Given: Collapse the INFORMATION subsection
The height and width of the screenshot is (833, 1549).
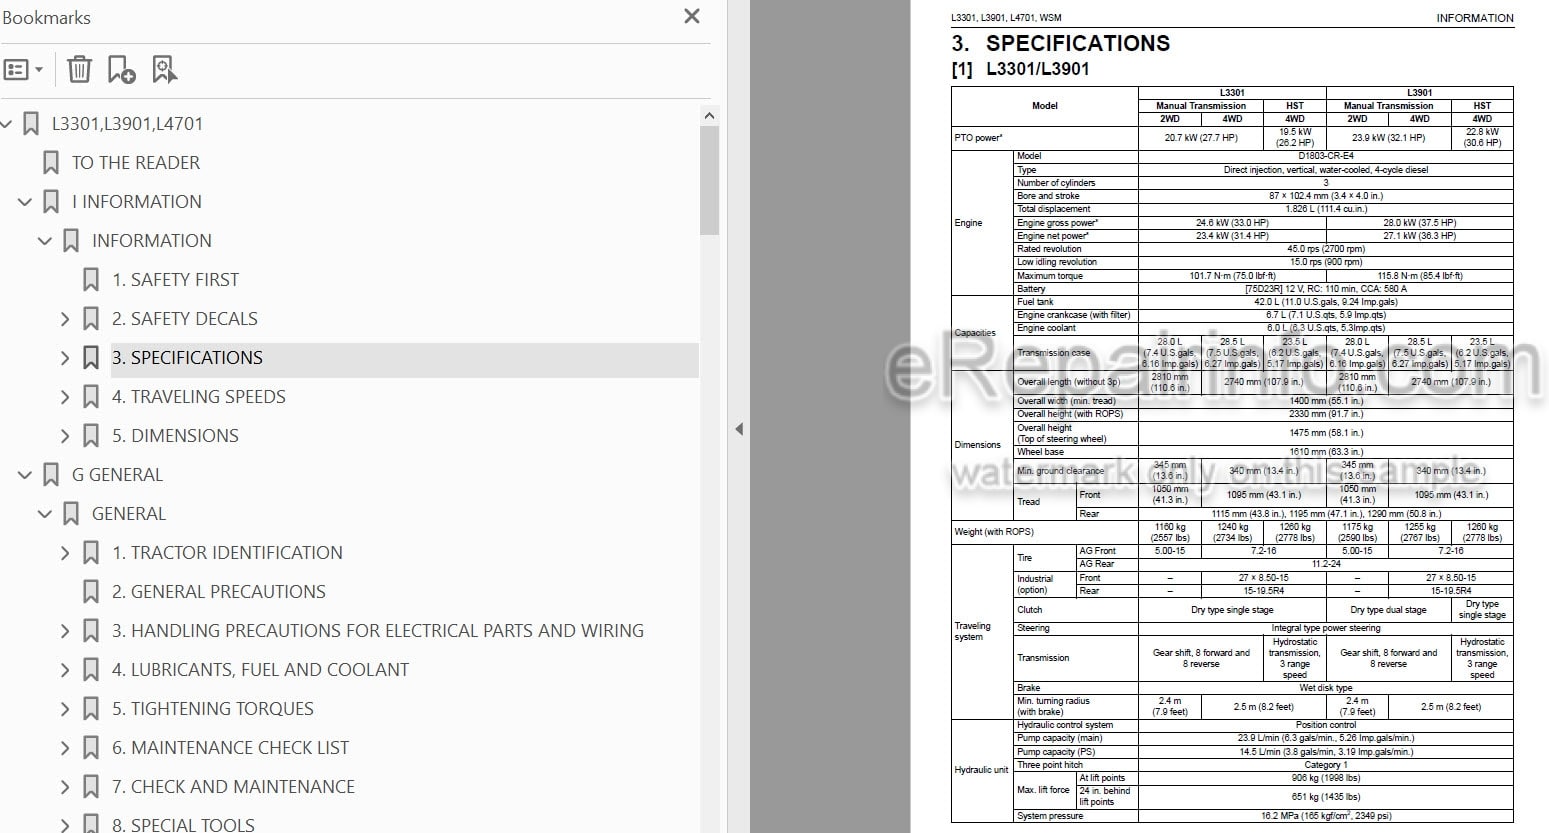Looking at the screenshot, I should coord(45,241).
